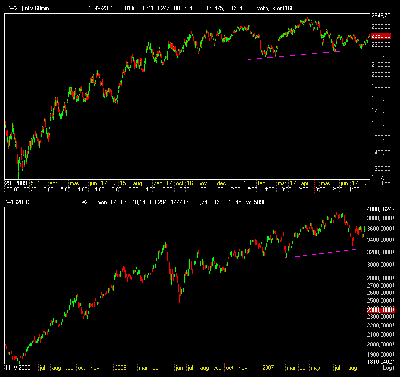Image resolution: width=400 pixels, height=377 pixels.
Task: Click the yellow aug label on upper time axis
Action: pos(137,183)
